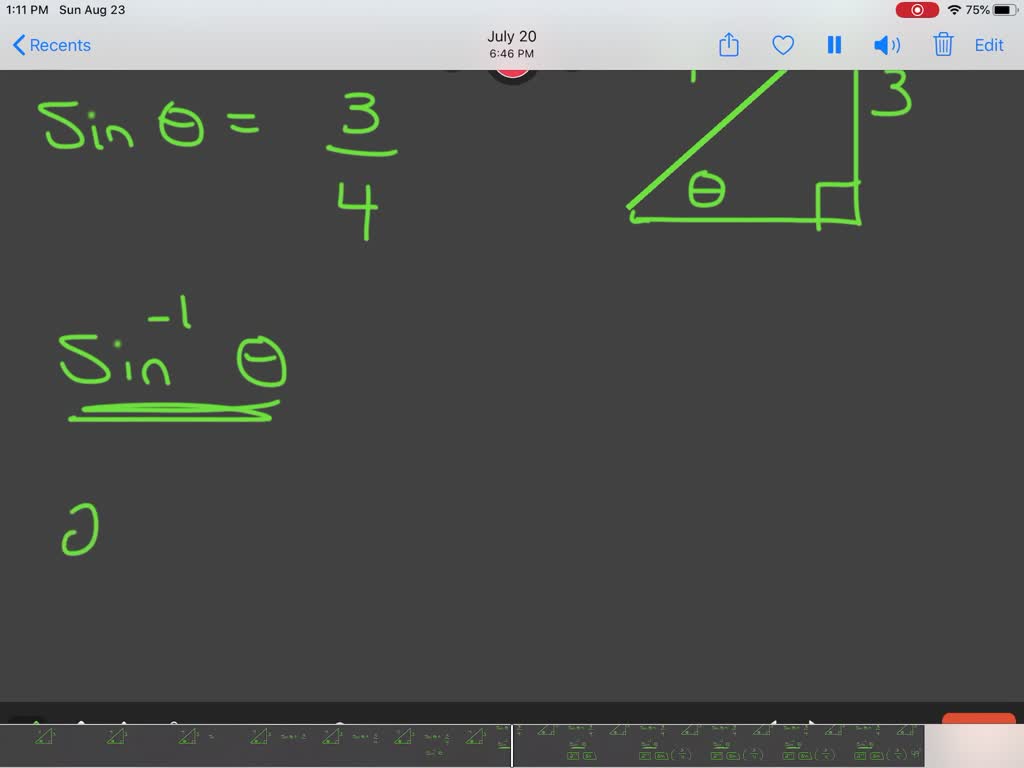Tap the Wi-Fi icon in status bar
The image size is (1024, 768).
point(957,9)
